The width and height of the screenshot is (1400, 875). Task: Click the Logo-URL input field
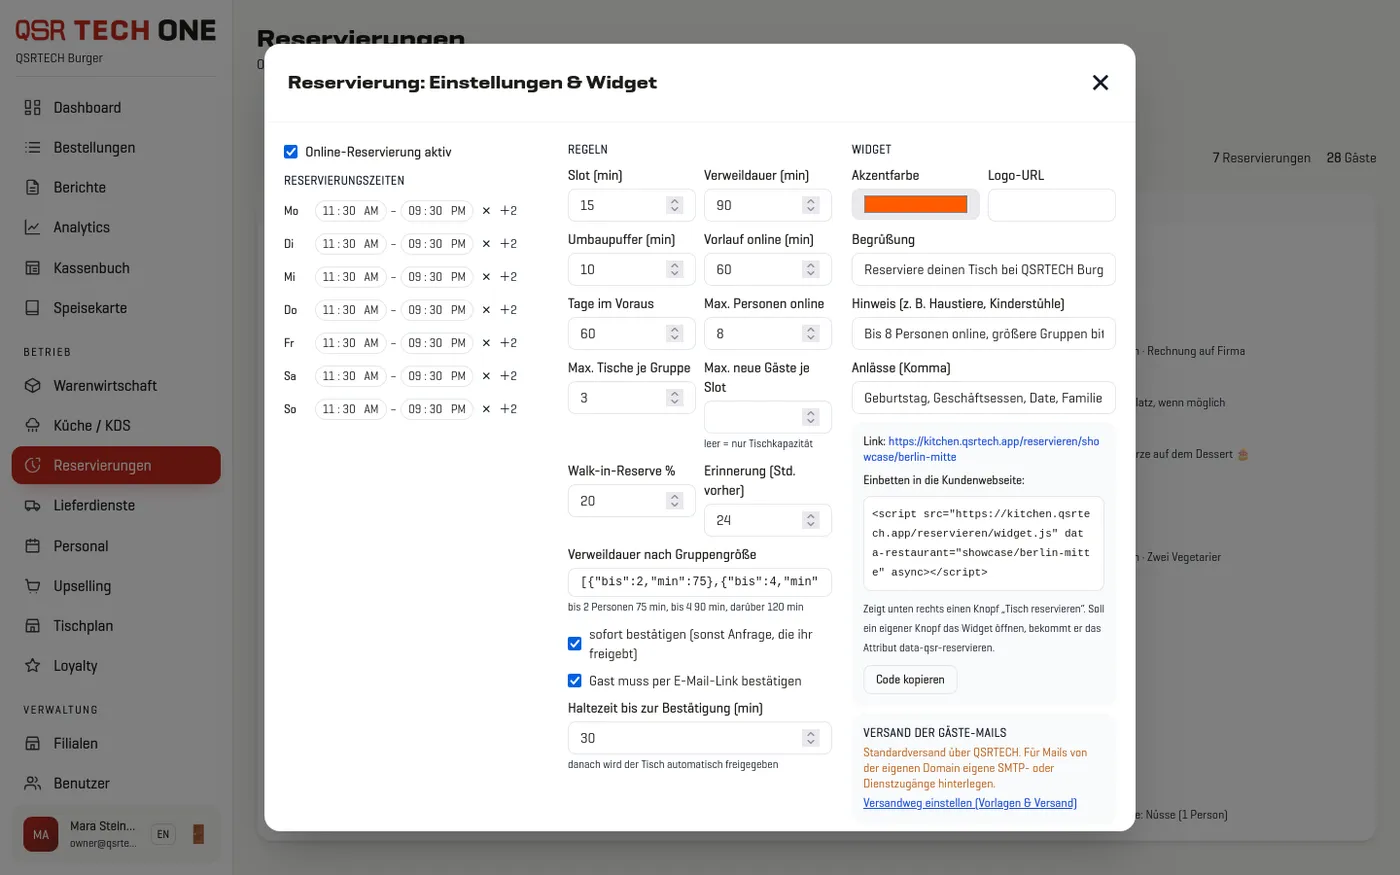(1052, 205)
